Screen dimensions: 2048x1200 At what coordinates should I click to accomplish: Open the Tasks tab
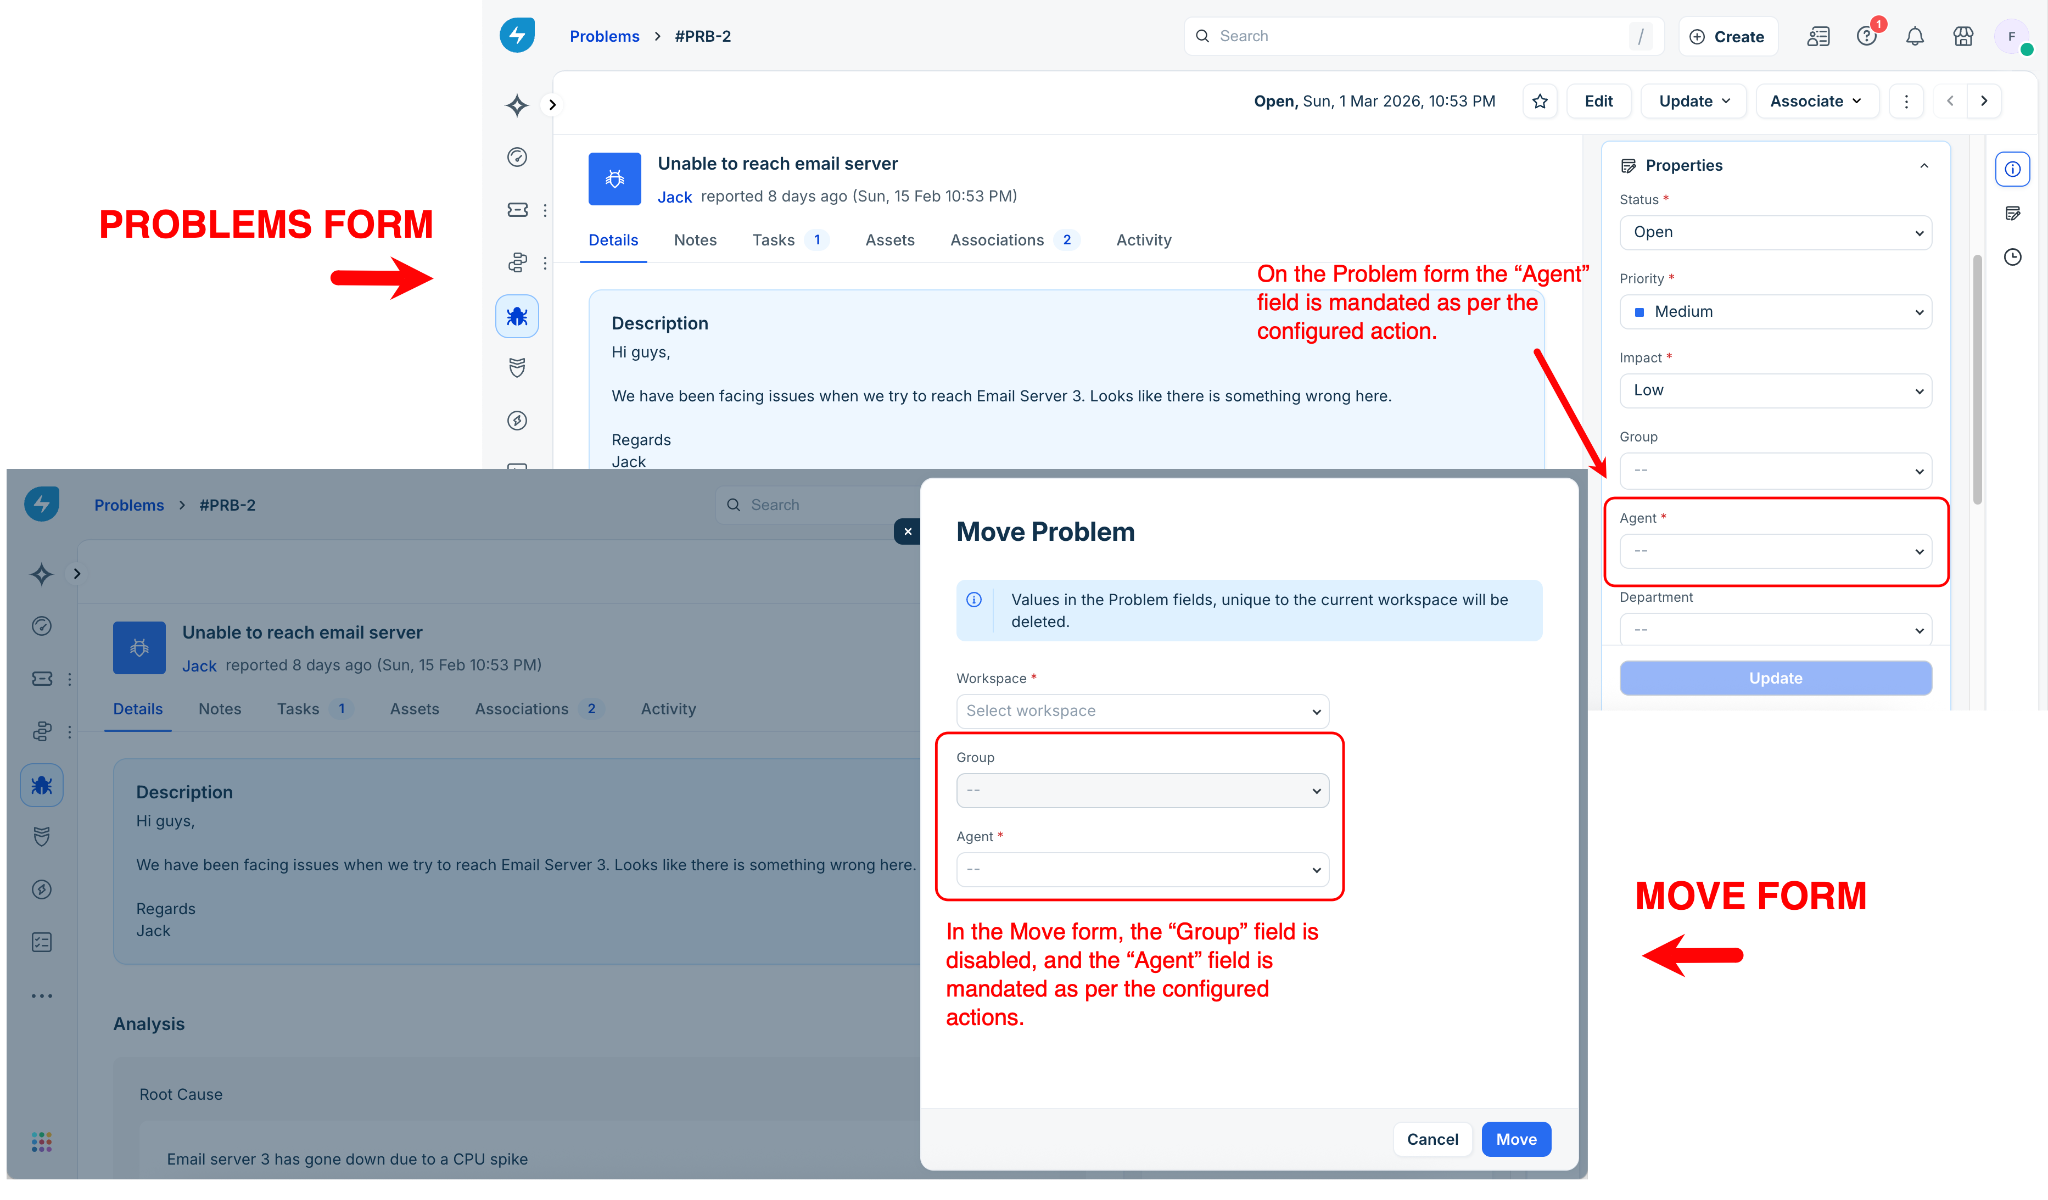pyautogui.click(x=773, y=240)
